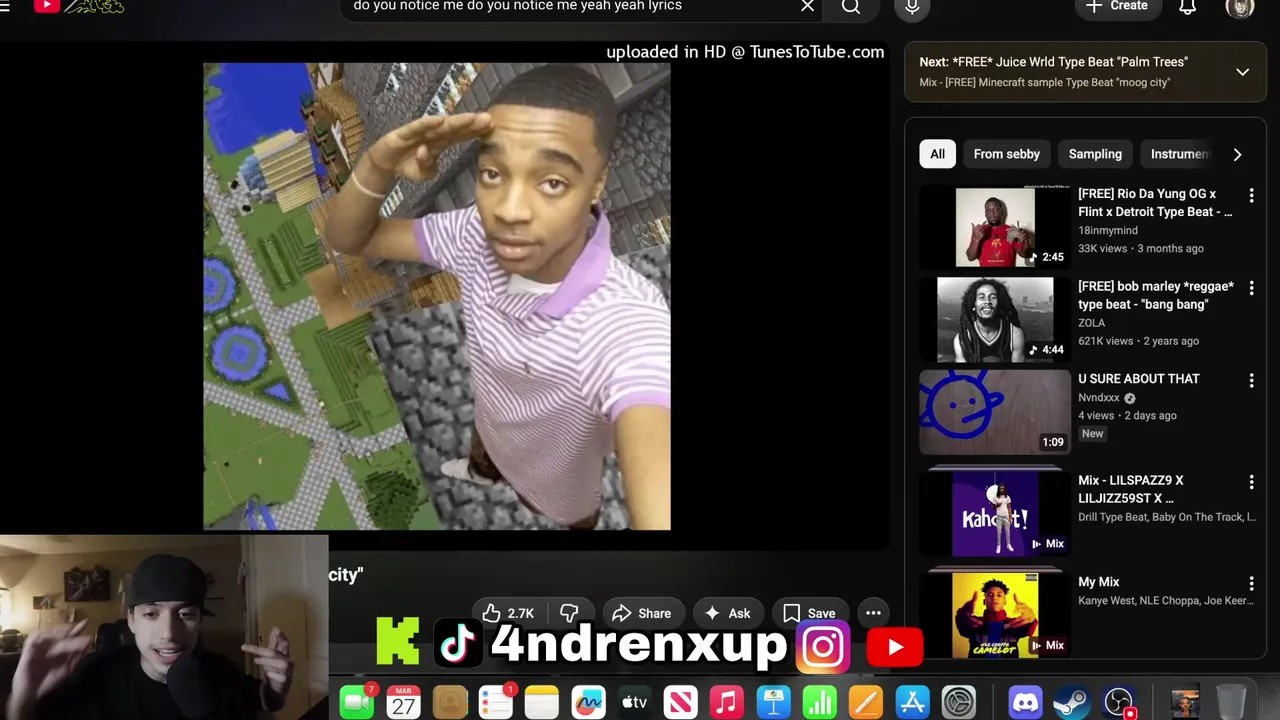The image size is (1280, 720).
Task: Open Contacts from the dock
Action: [449, 702]
